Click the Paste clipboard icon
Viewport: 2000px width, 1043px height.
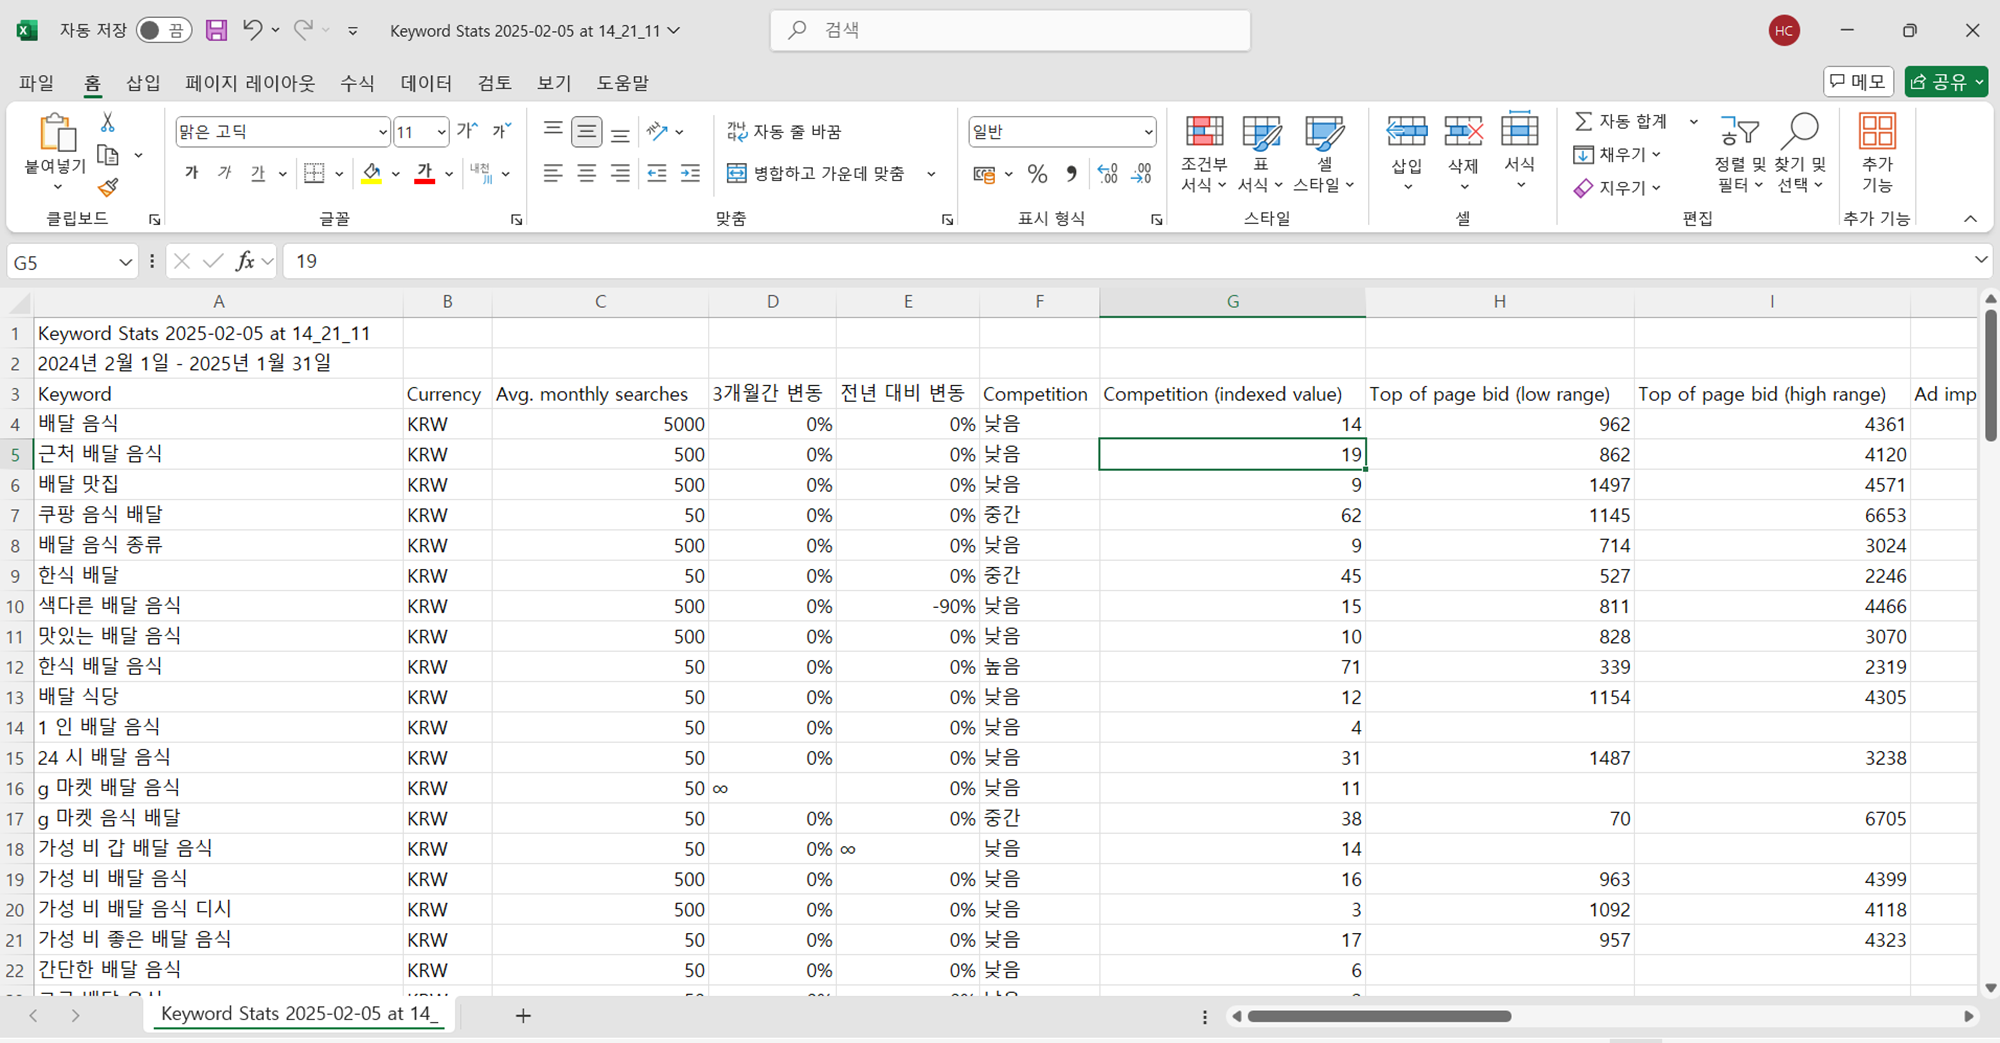point(56,133)
